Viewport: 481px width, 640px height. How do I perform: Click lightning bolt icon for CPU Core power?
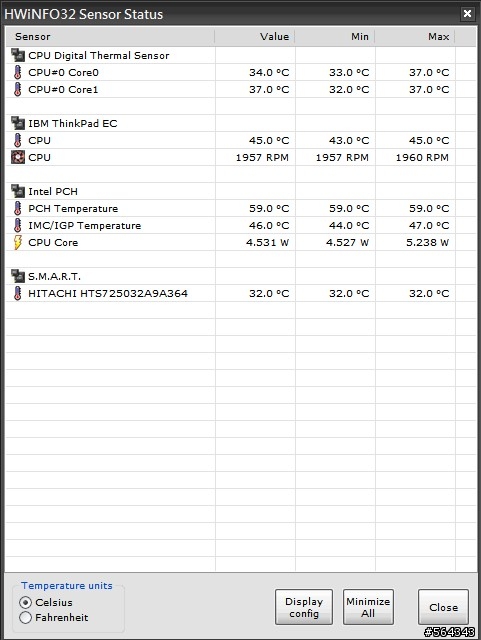tap(18, 242)
